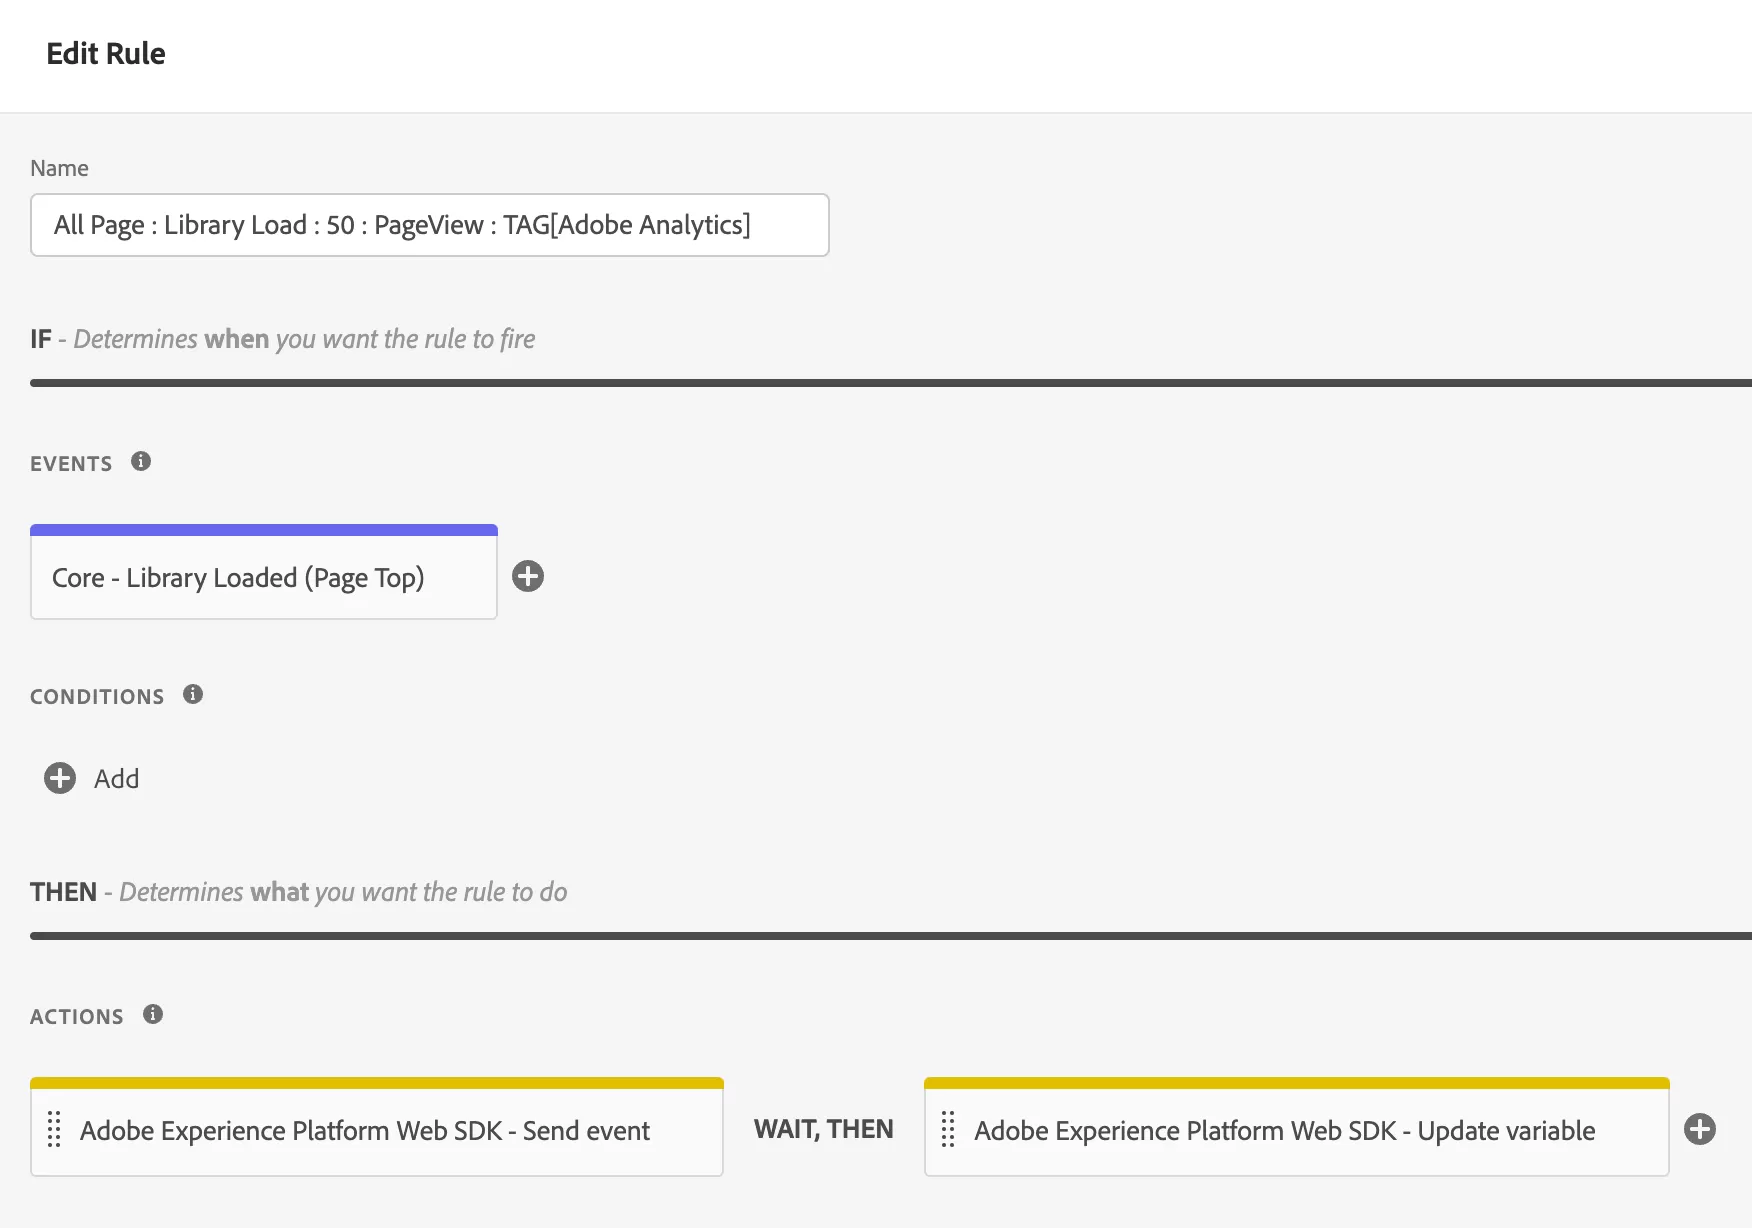Click the plus icon beside Add condition
Image resolution: width=1752 pixels, height=1228 pixels.
pos(60,778)
